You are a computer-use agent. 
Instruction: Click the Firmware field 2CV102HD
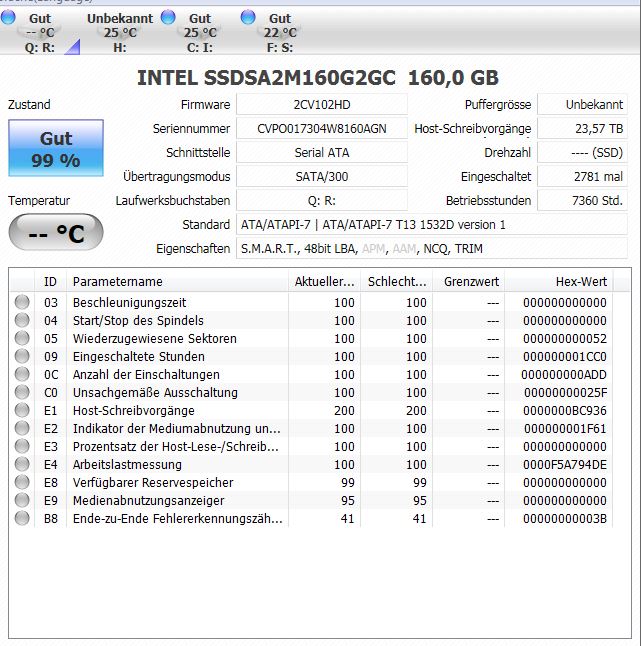[x=322, y=105]
